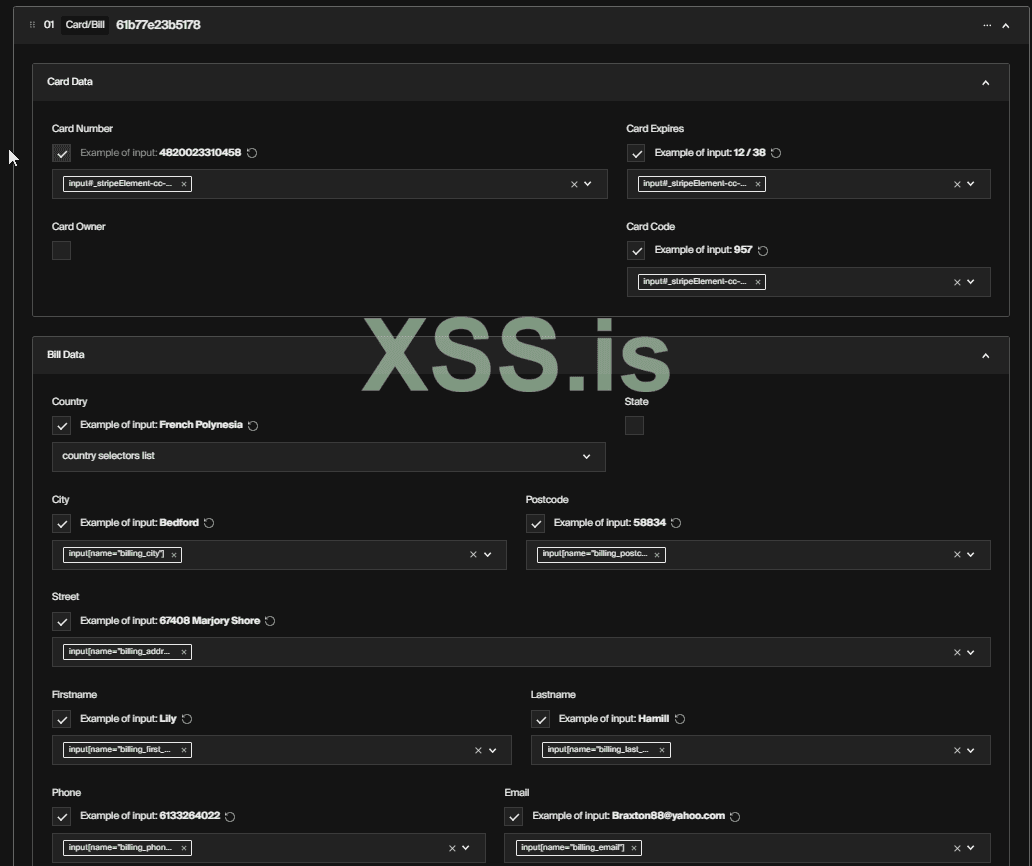Clear all selectors in Lastname field
The image size is (1032, 866).
(957, 750)
